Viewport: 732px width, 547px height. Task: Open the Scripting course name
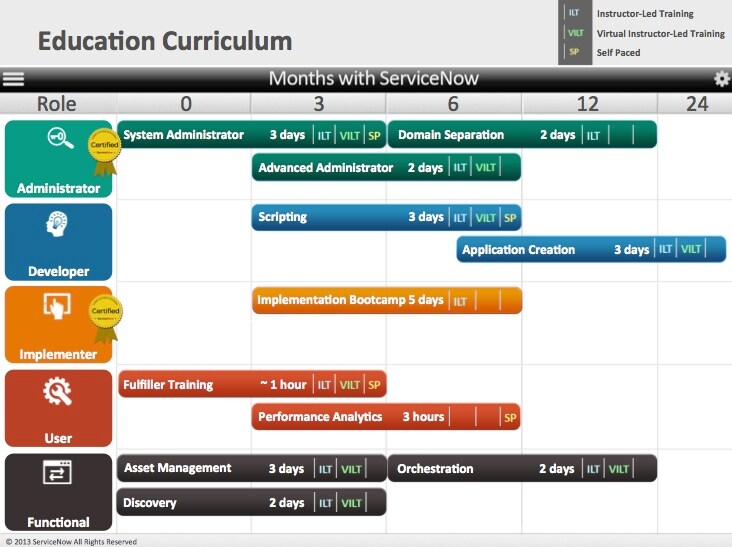(282, 217)
